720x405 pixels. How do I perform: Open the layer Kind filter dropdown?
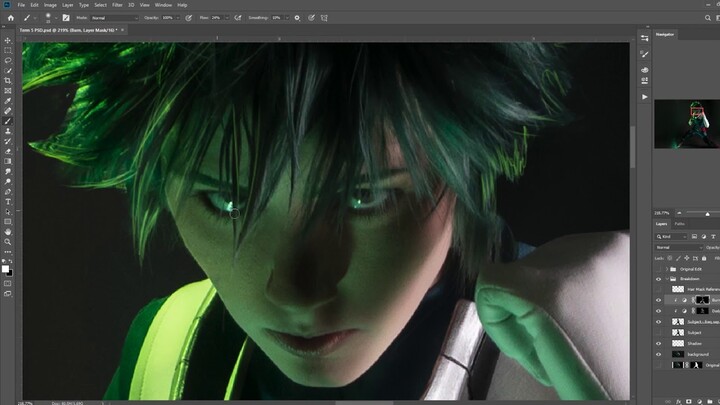click(671, 236)
